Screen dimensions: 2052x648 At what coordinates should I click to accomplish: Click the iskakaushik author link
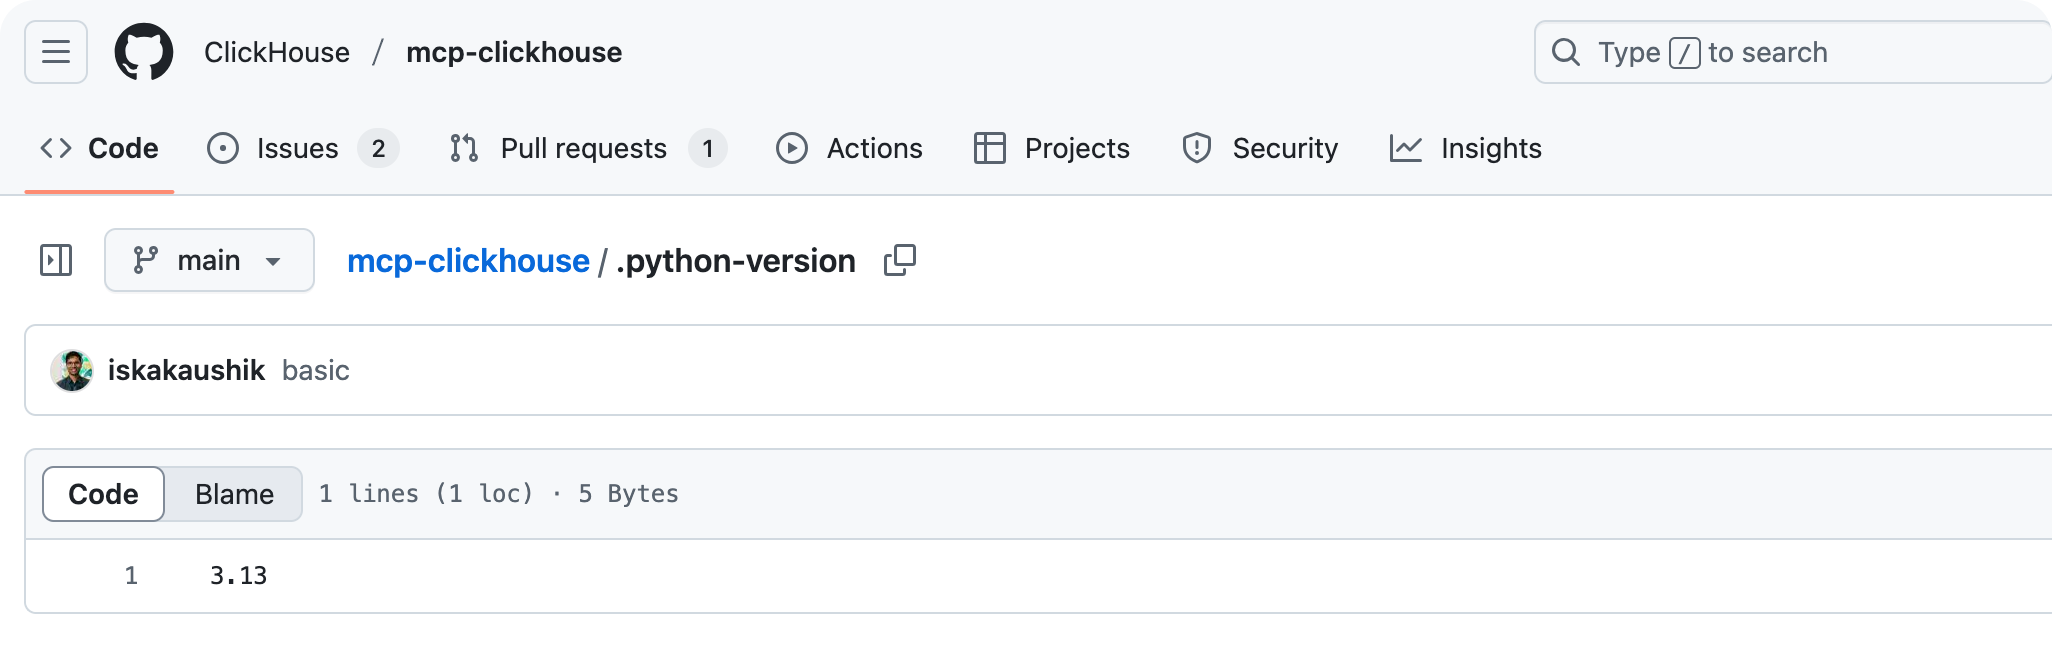pos(186,370)
